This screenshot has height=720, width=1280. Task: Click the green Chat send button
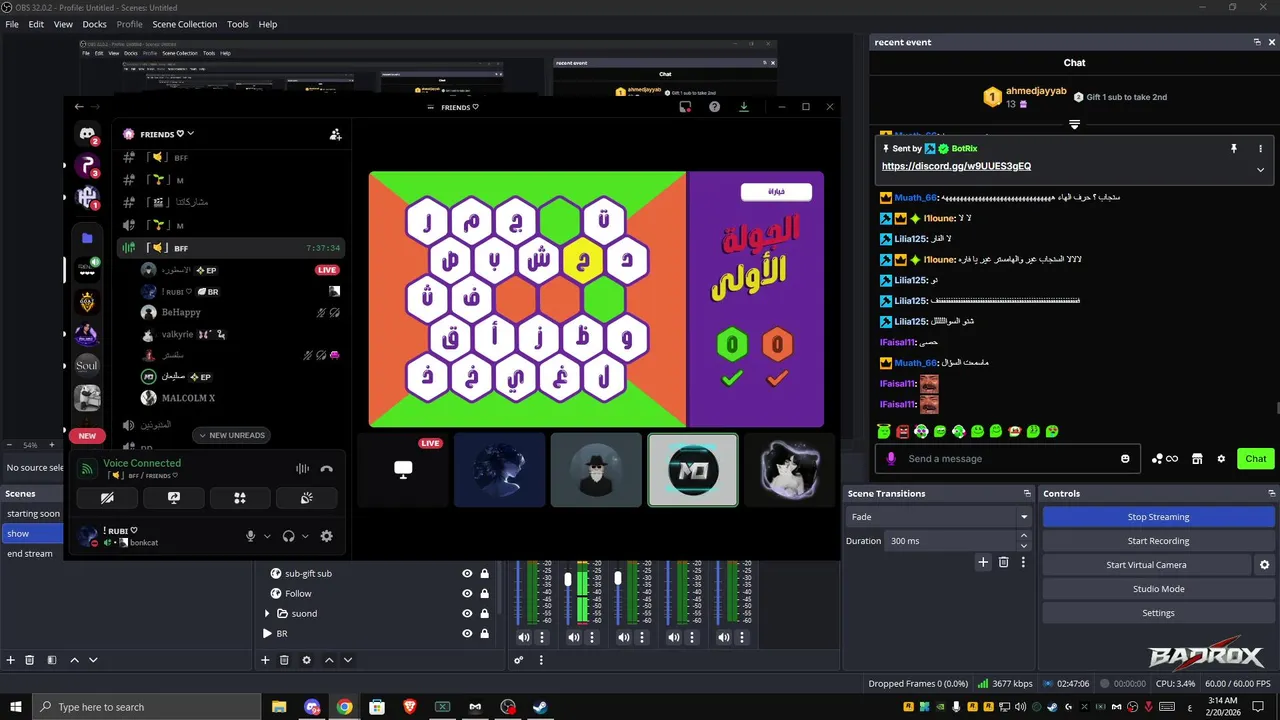1256,459
